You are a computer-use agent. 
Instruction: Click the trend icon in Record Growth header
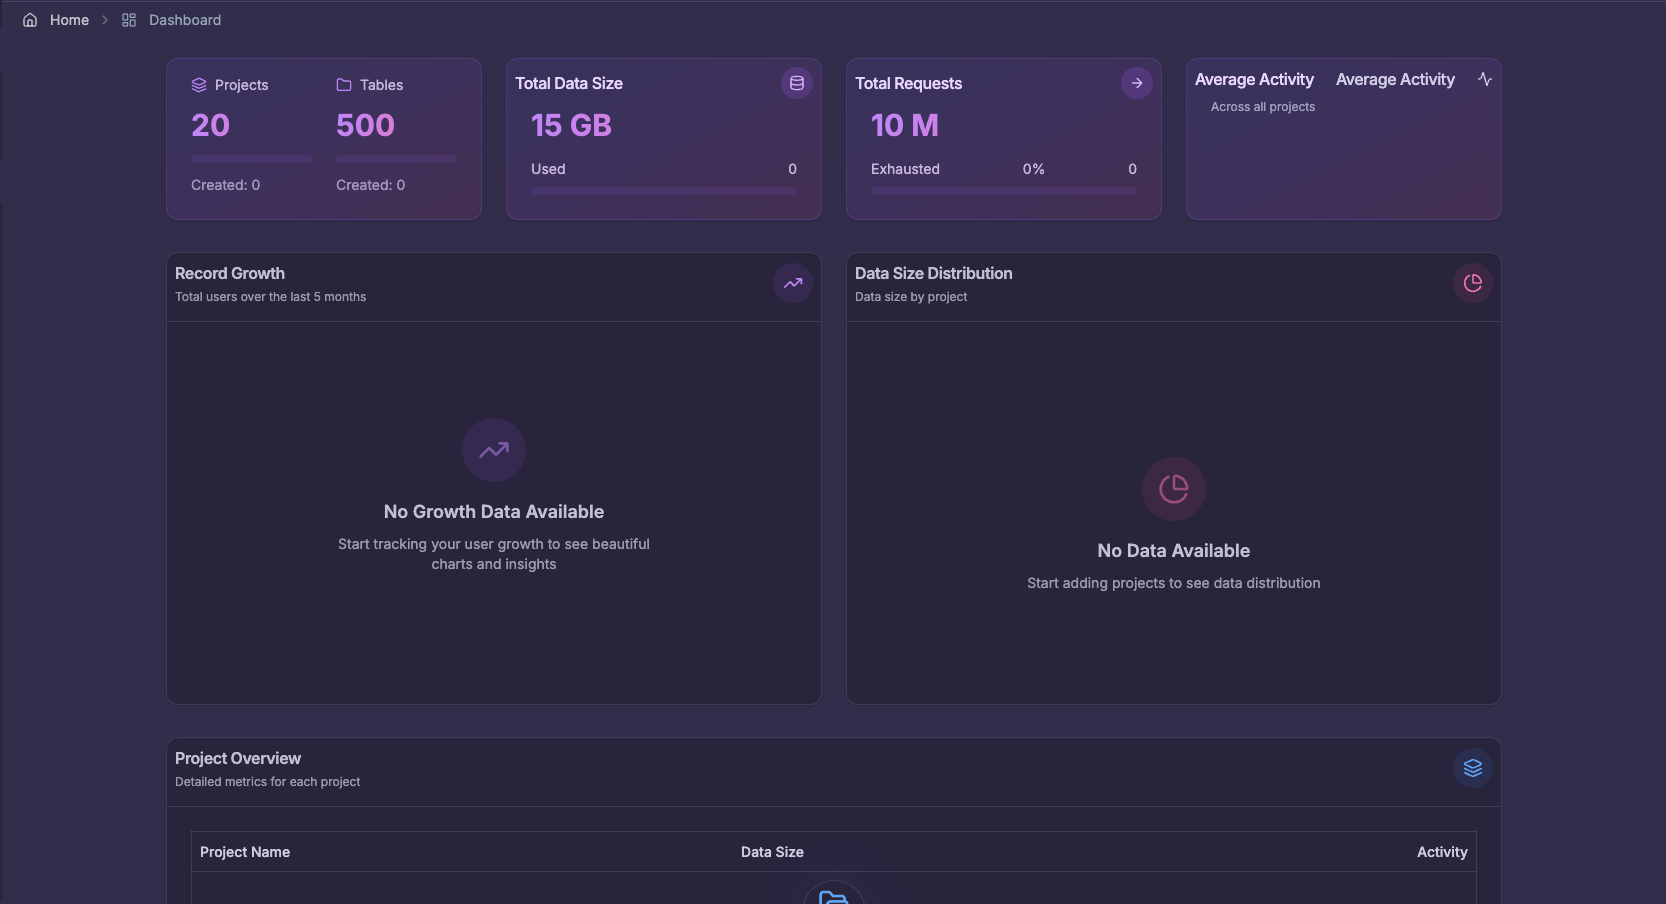(793, 283)
